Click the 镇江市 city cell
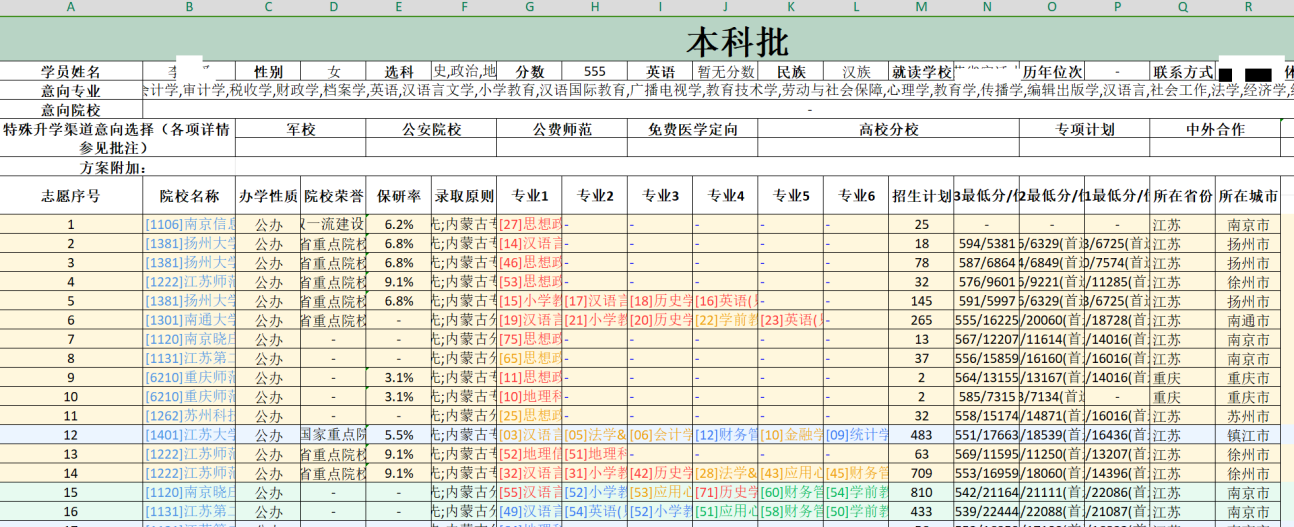This screenshot has height=527, width=1294. [x=1248, y=435]
